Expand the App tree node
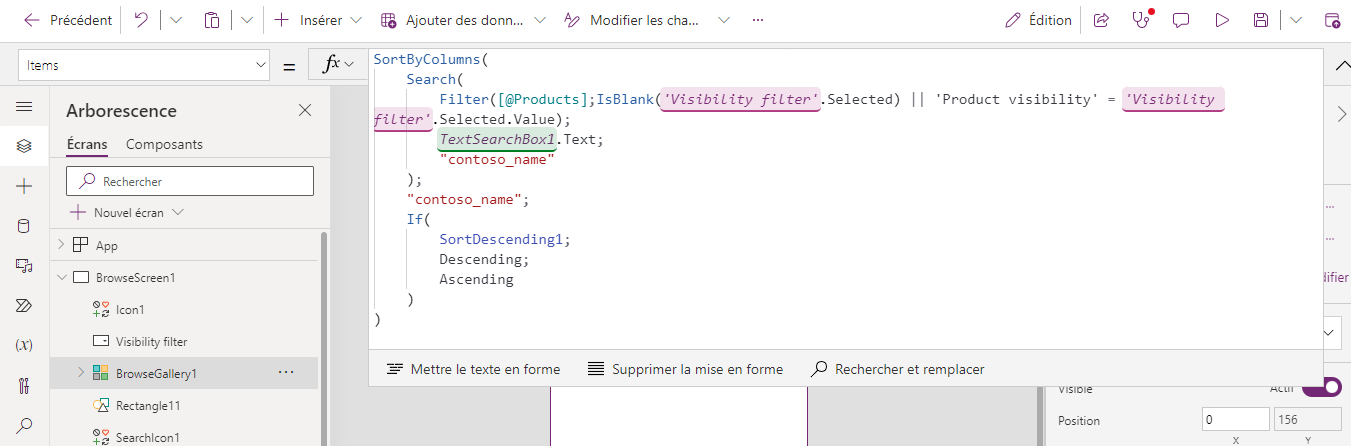 (60, 245)
